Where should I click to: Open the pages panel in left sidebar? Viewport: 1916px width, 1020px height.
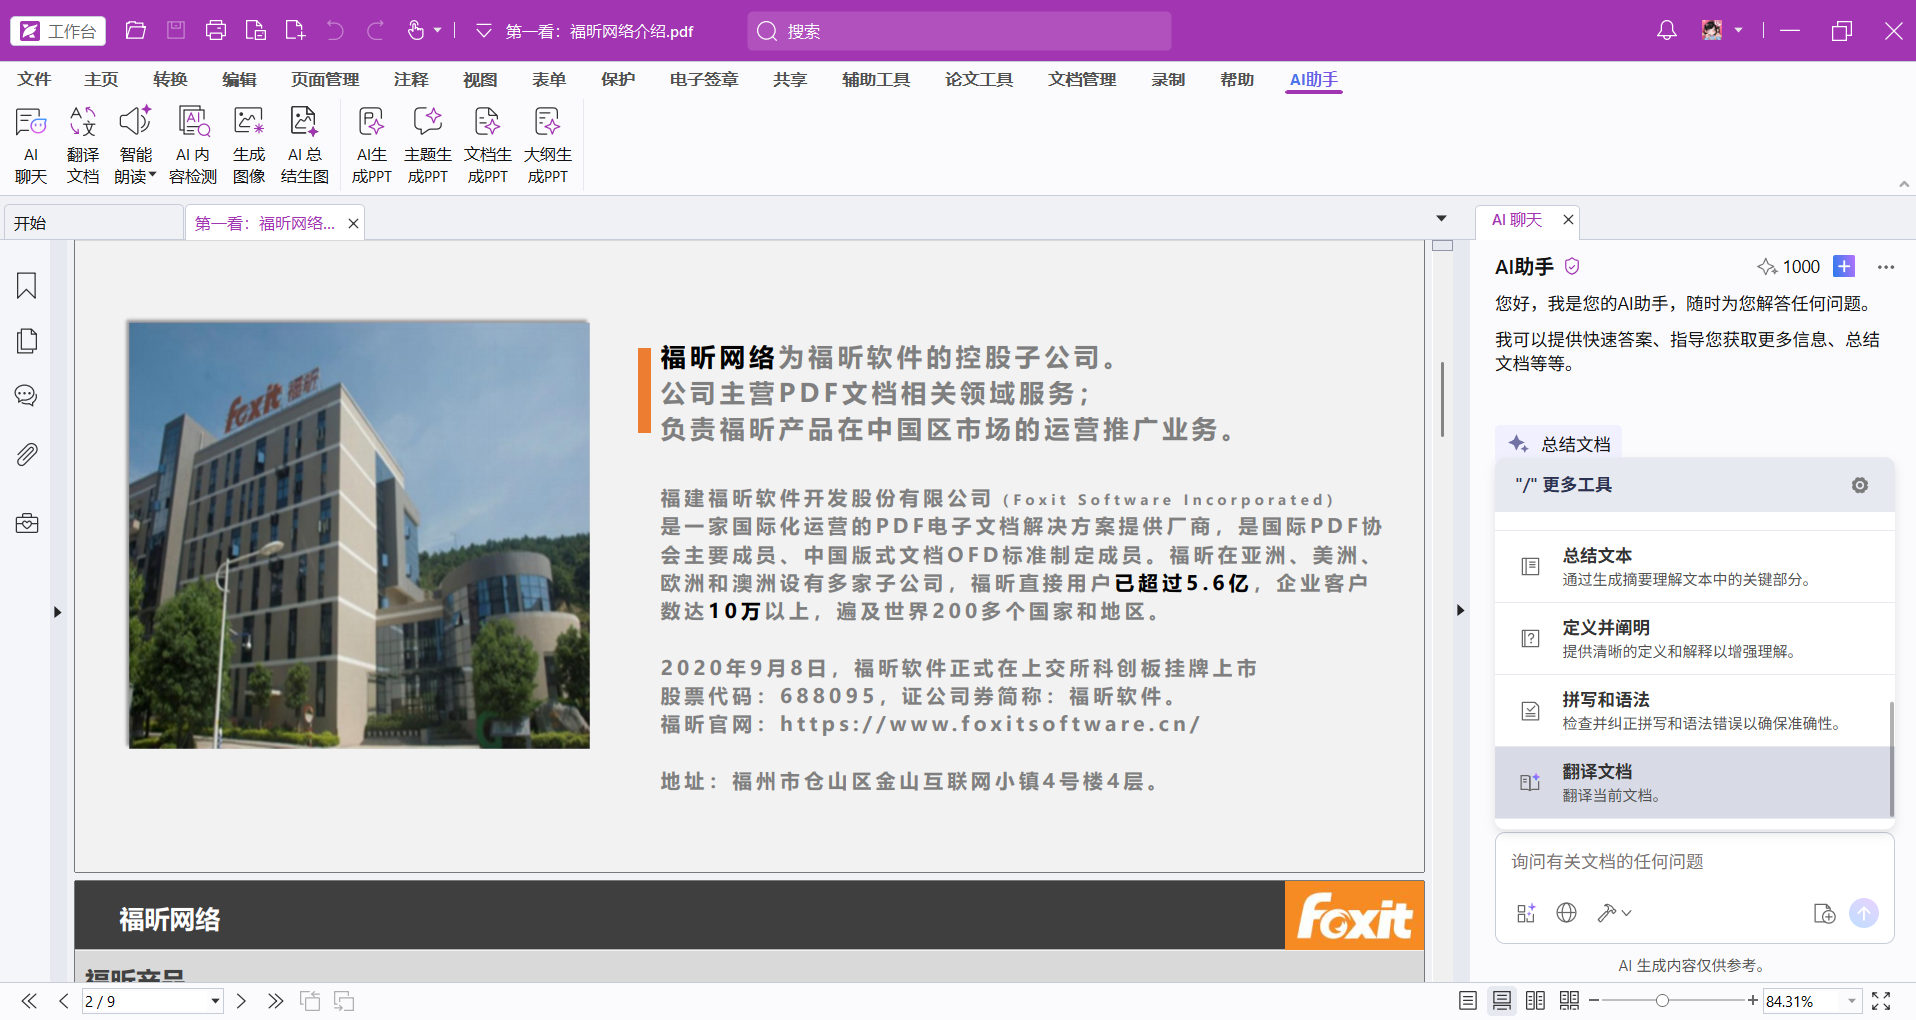click(x=27, y=341)
